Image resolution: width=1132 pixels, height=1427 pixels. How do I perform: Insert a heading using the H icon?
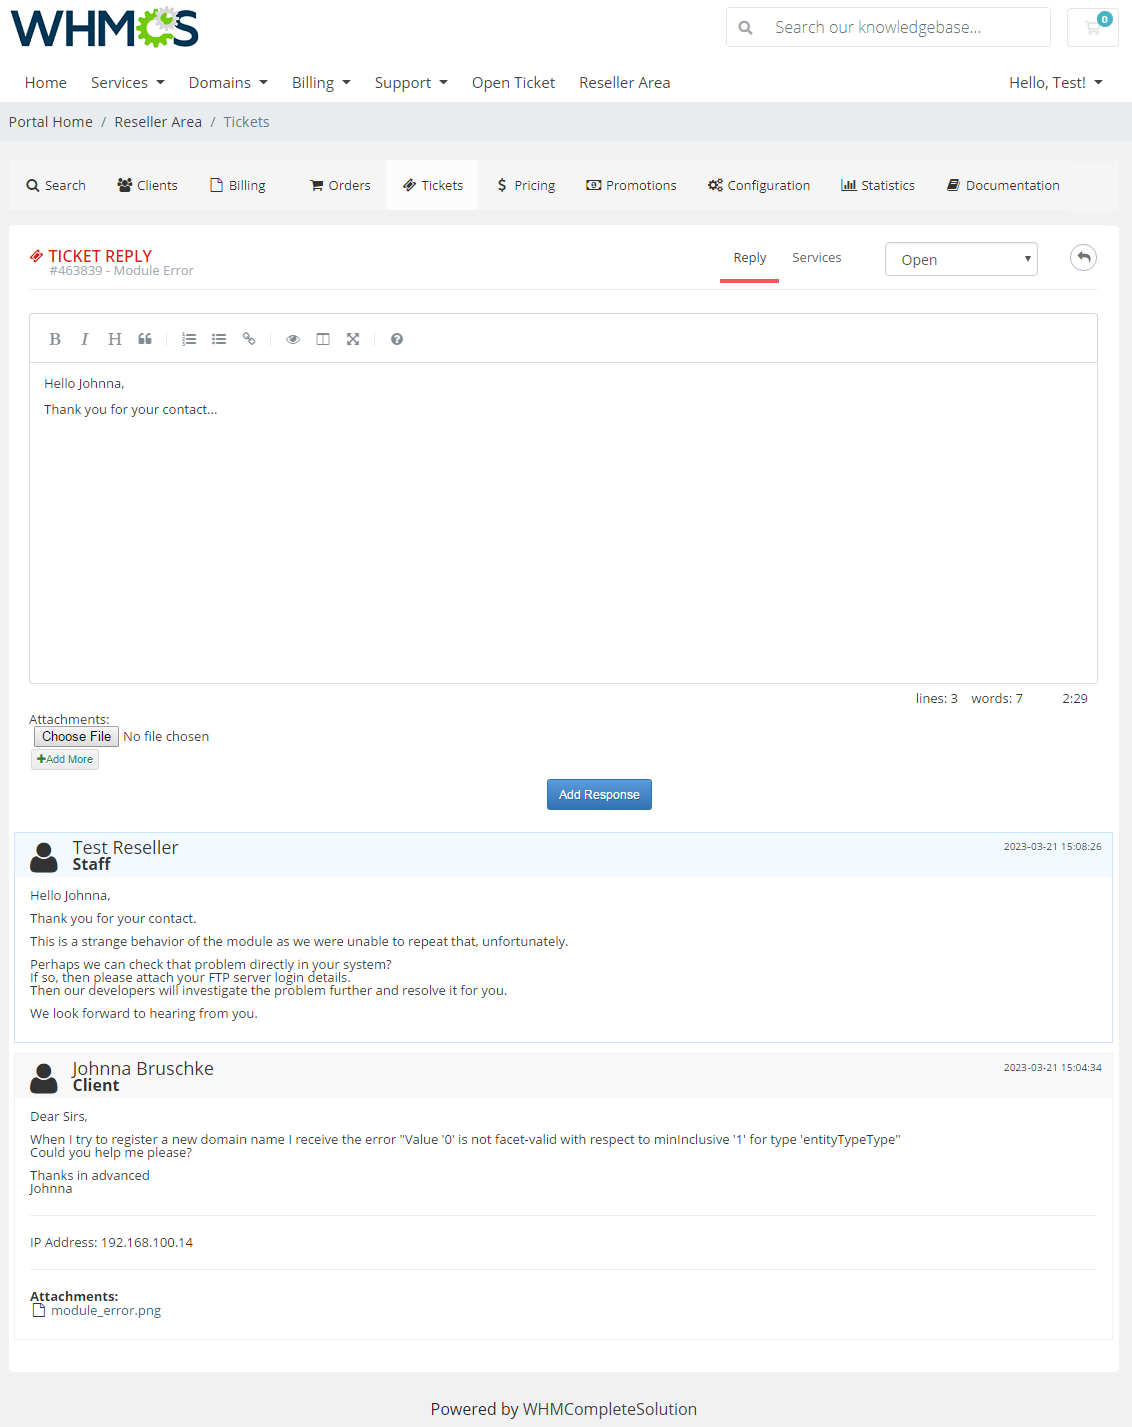pos(115,339)
